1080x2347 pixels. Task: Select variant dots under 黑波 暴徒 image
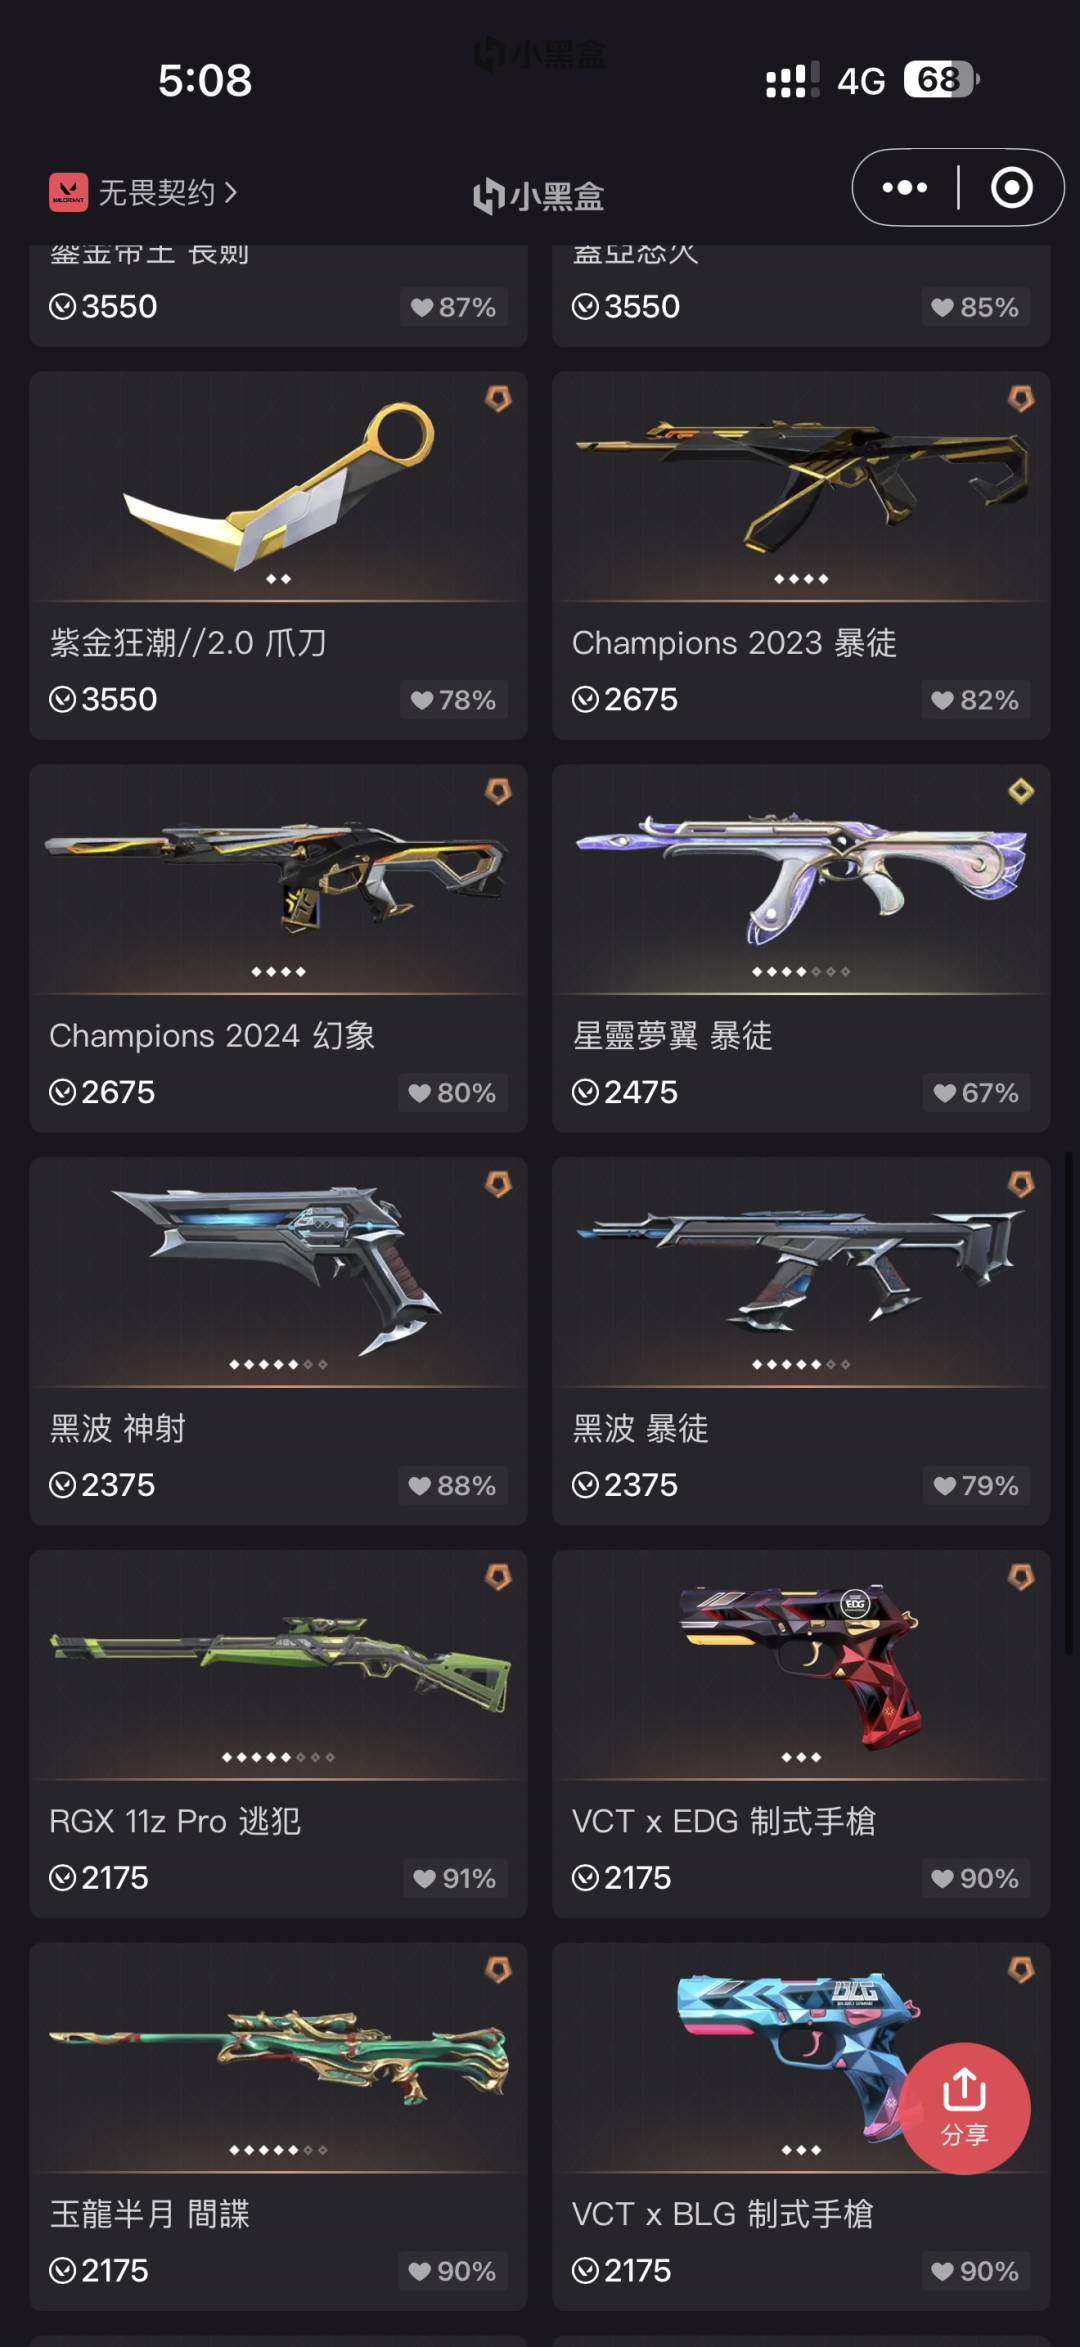[x=801, y=1364]
